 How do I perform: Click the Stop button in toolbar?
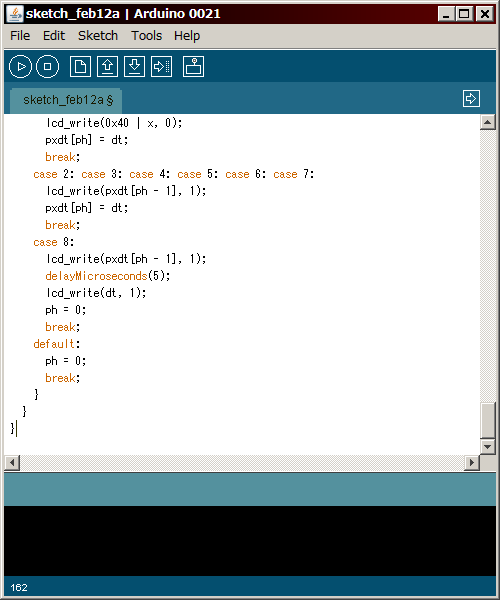pyautogui.click(x=47, y=67)
